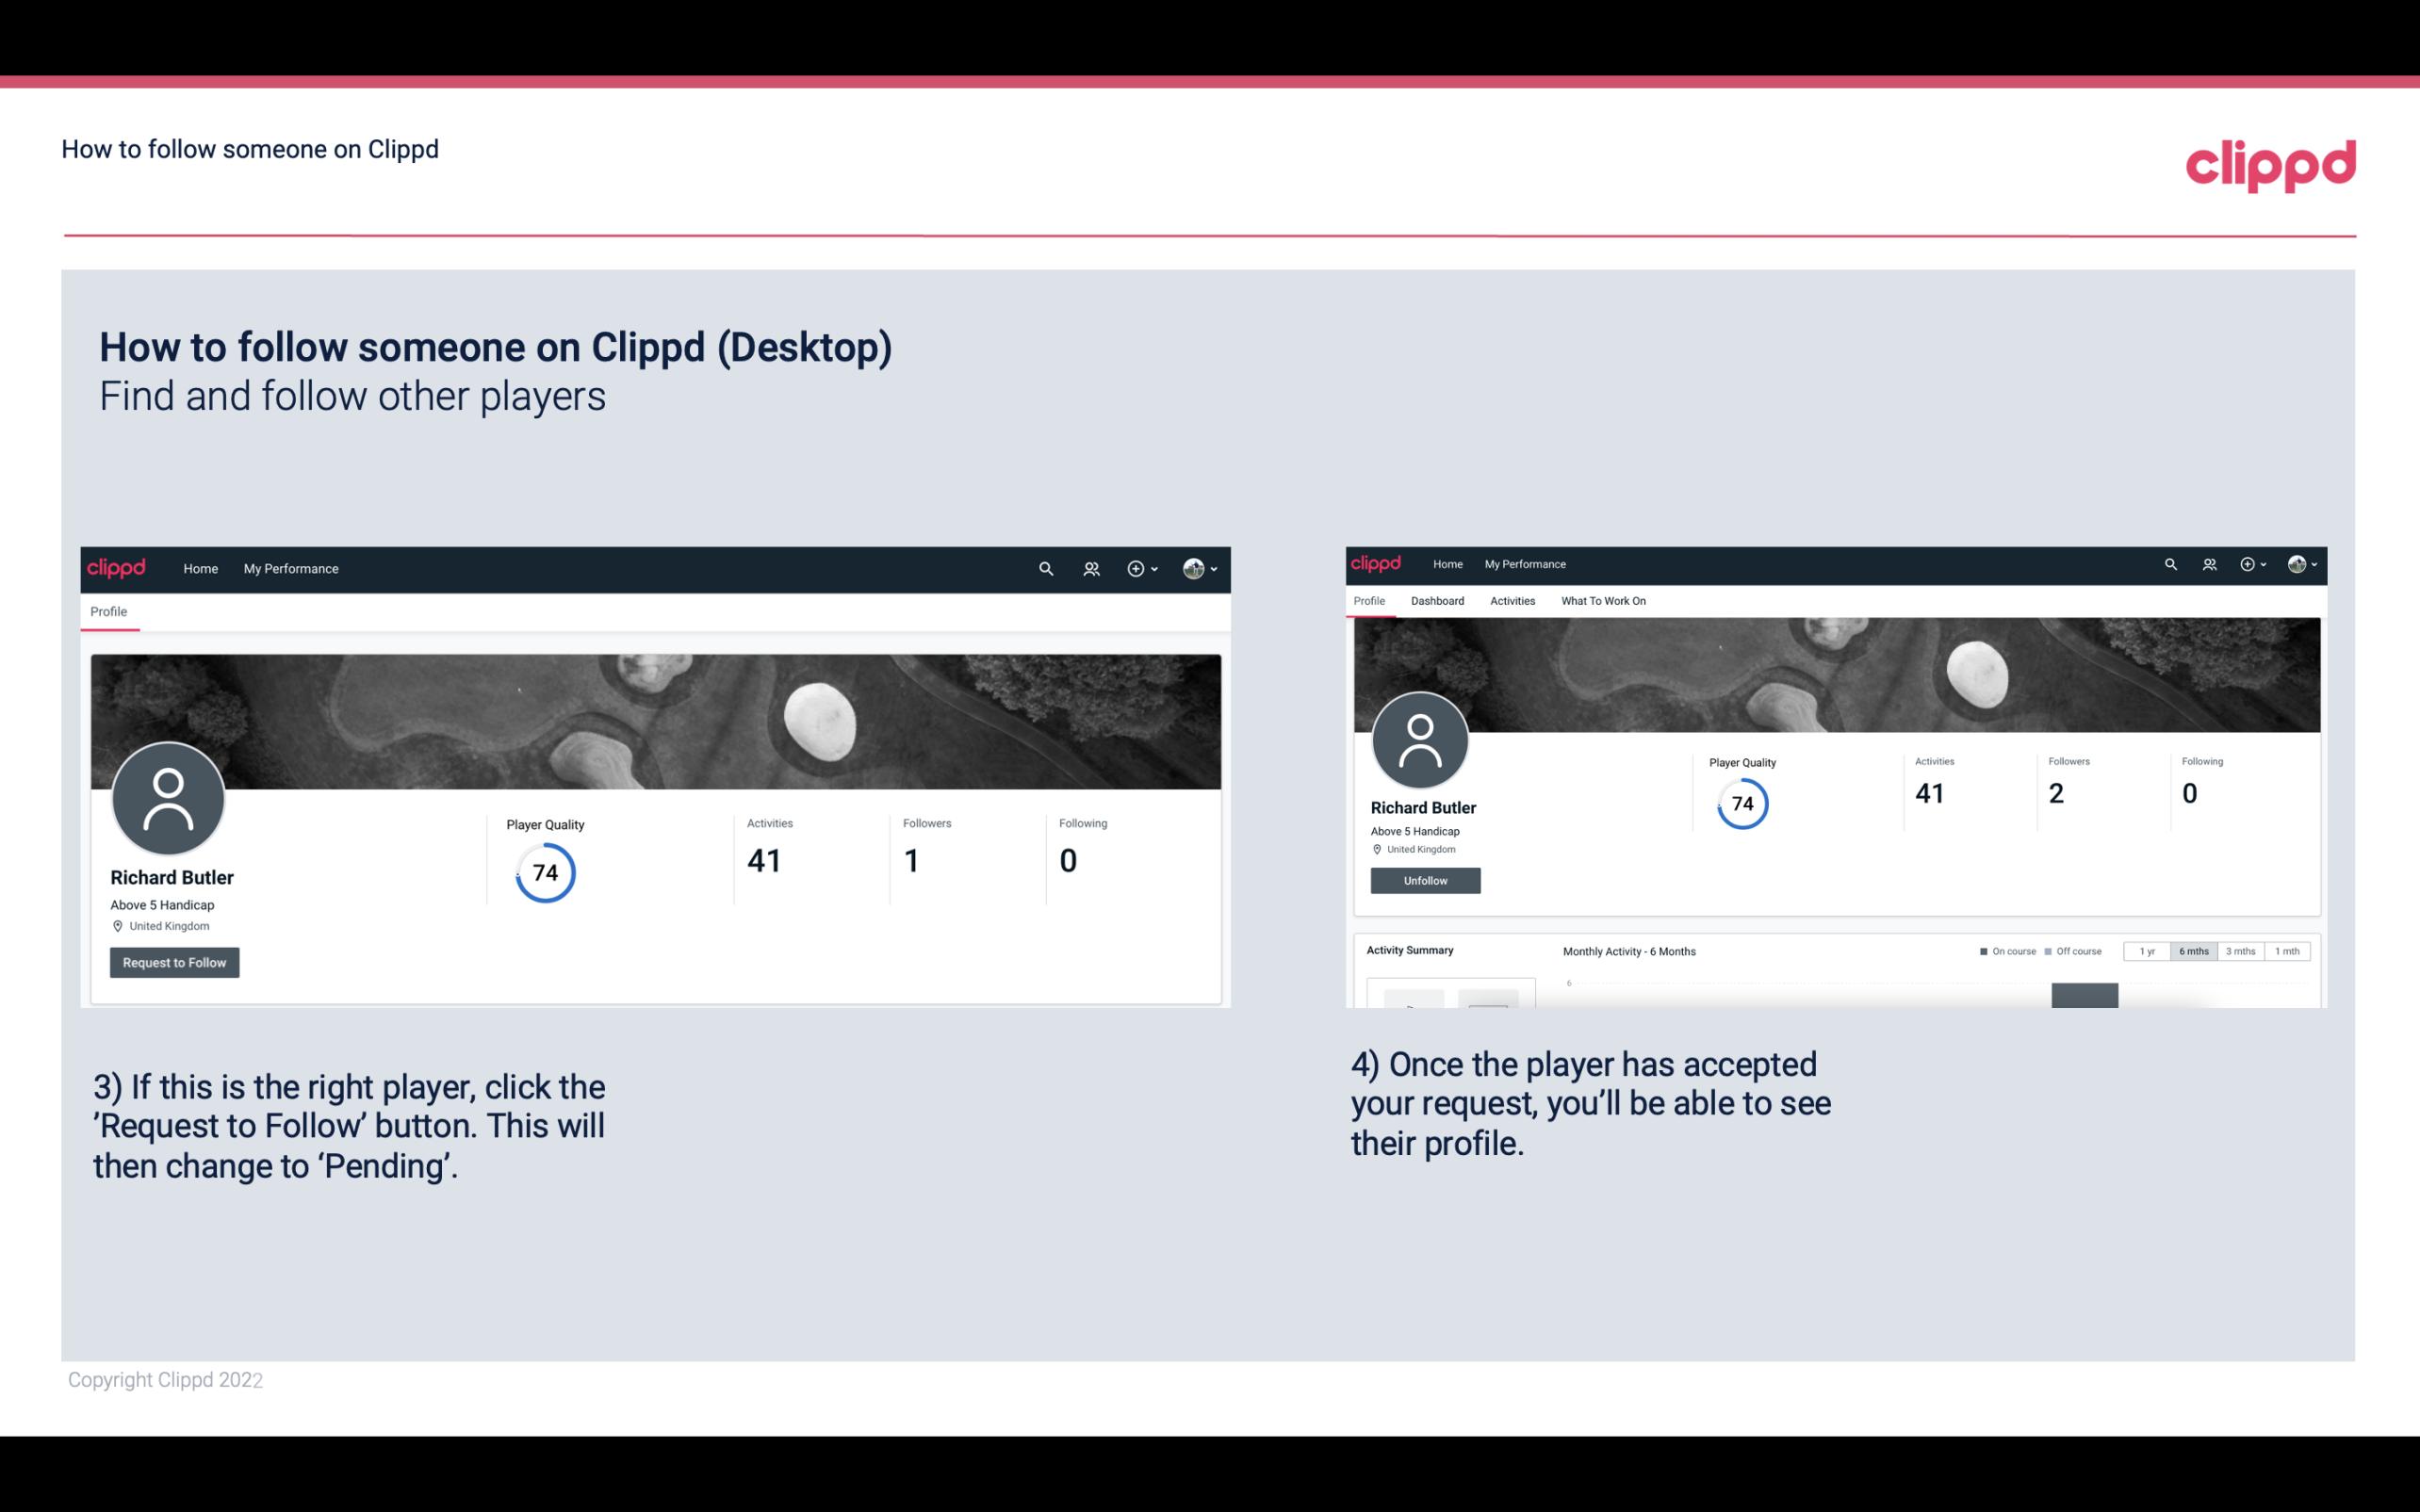Select the 'My Performance' menu item
Screen dimensions: 2420x1512
pyautogui.click(x=289, y=568)
